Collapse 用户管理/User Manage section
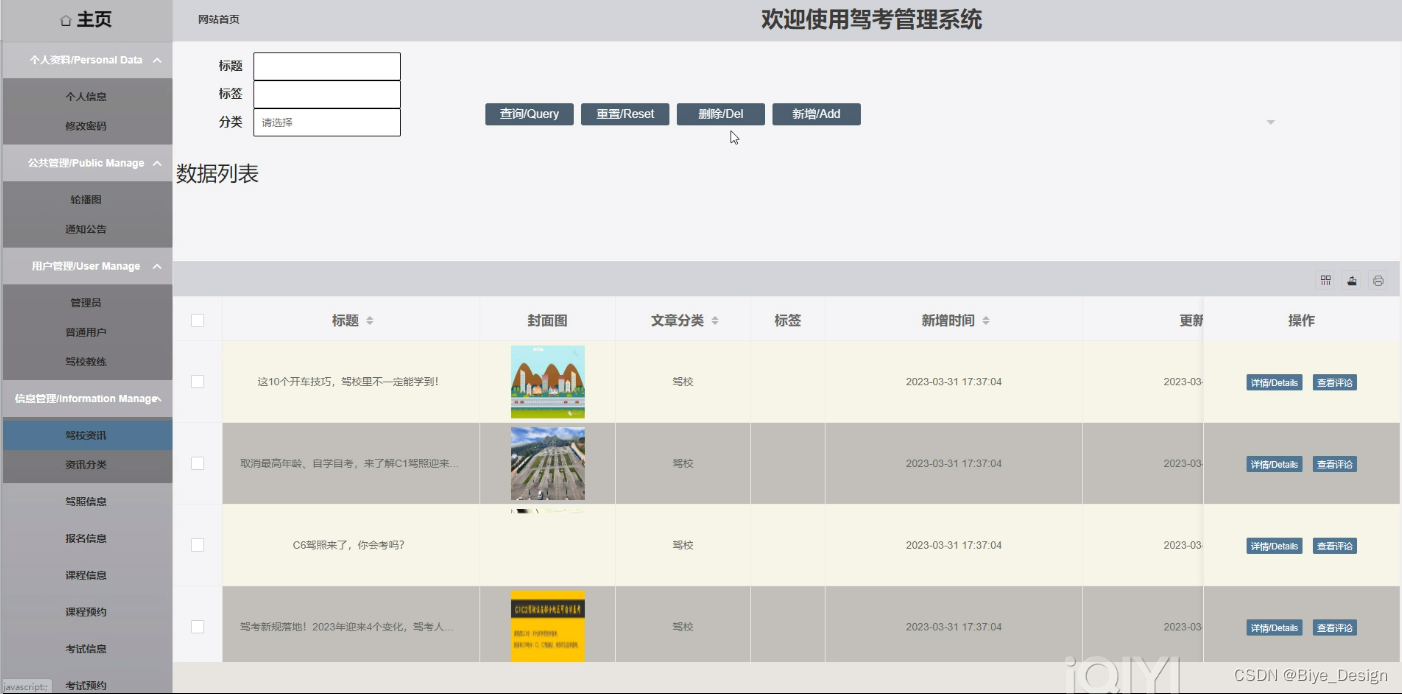The image size is (1402, 694). coord(86,266)
